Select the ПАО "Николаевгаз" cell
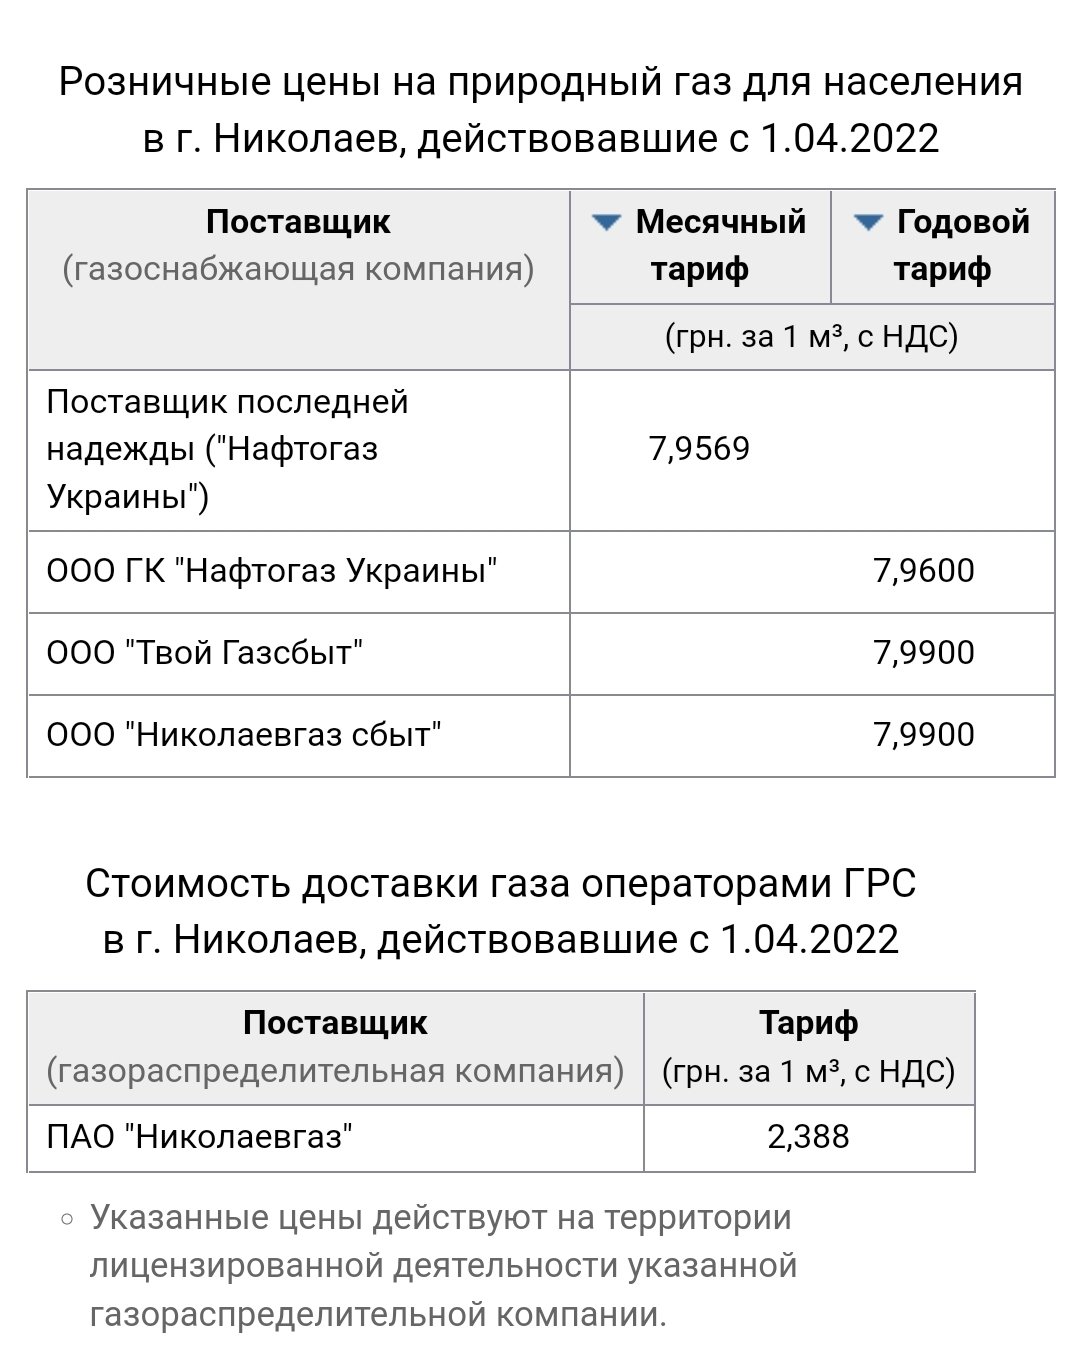The height and width of the screenshot is (1367, 1080). pyautogui.click(x=199, y=1137)
